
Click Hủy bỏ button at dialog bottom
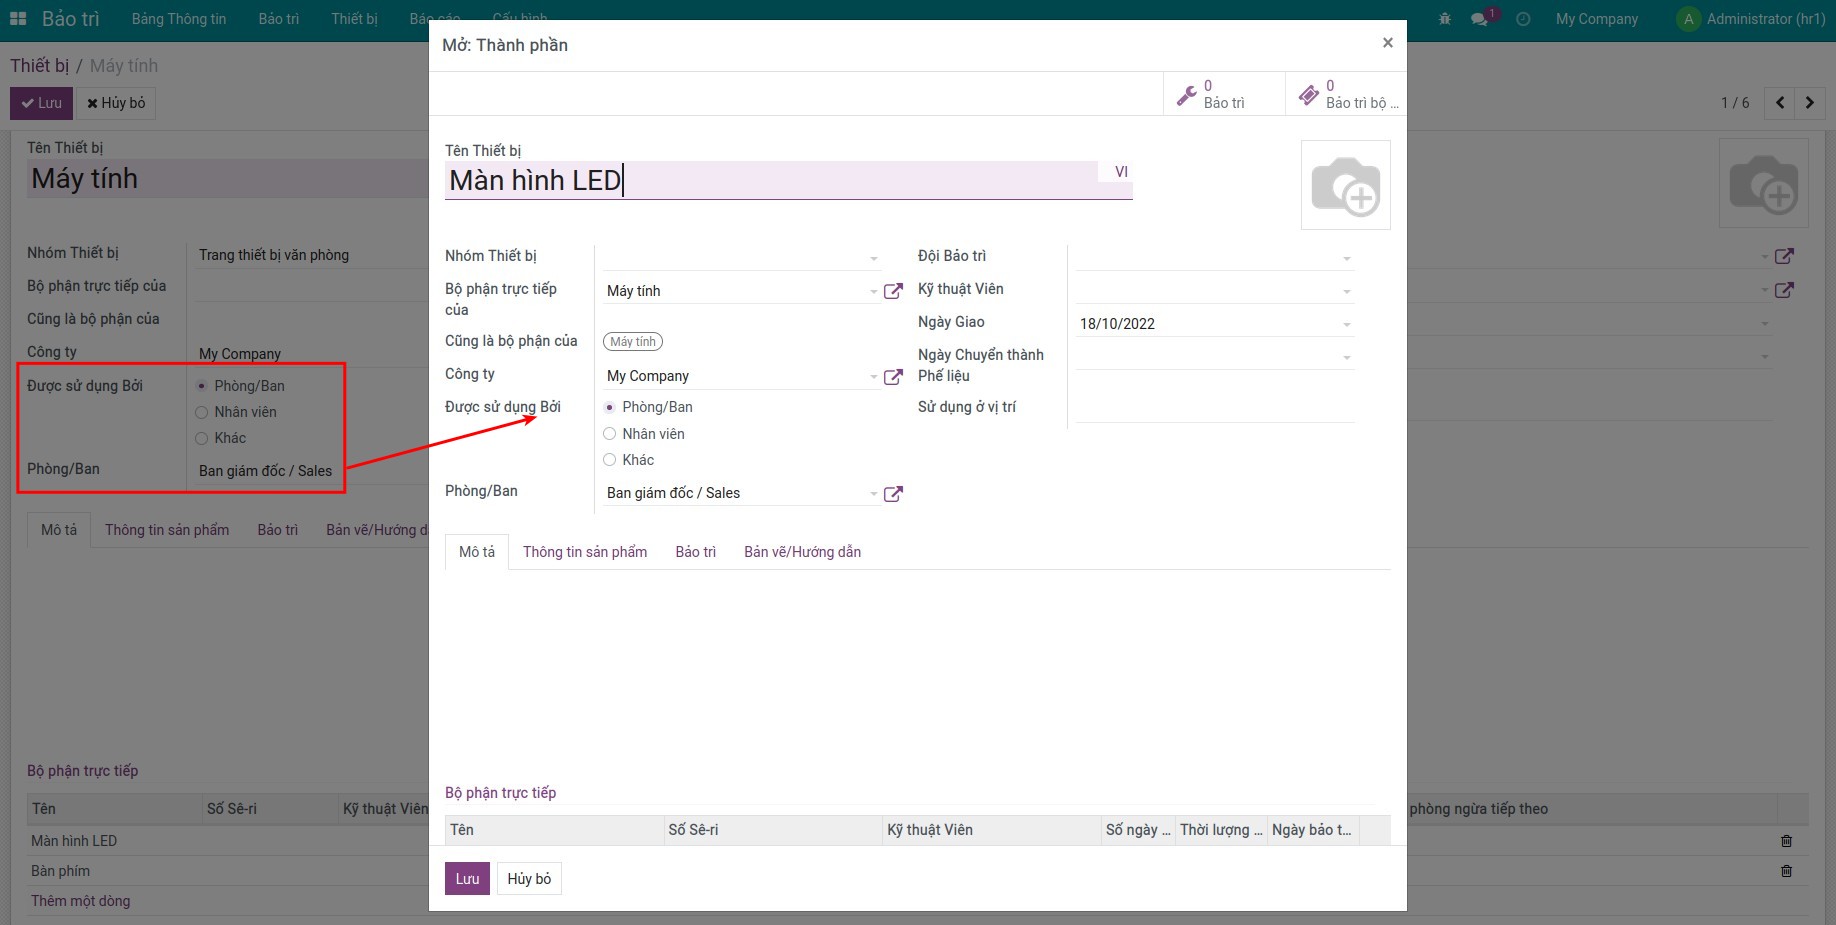pyautogui.click(x=528, y=879)
